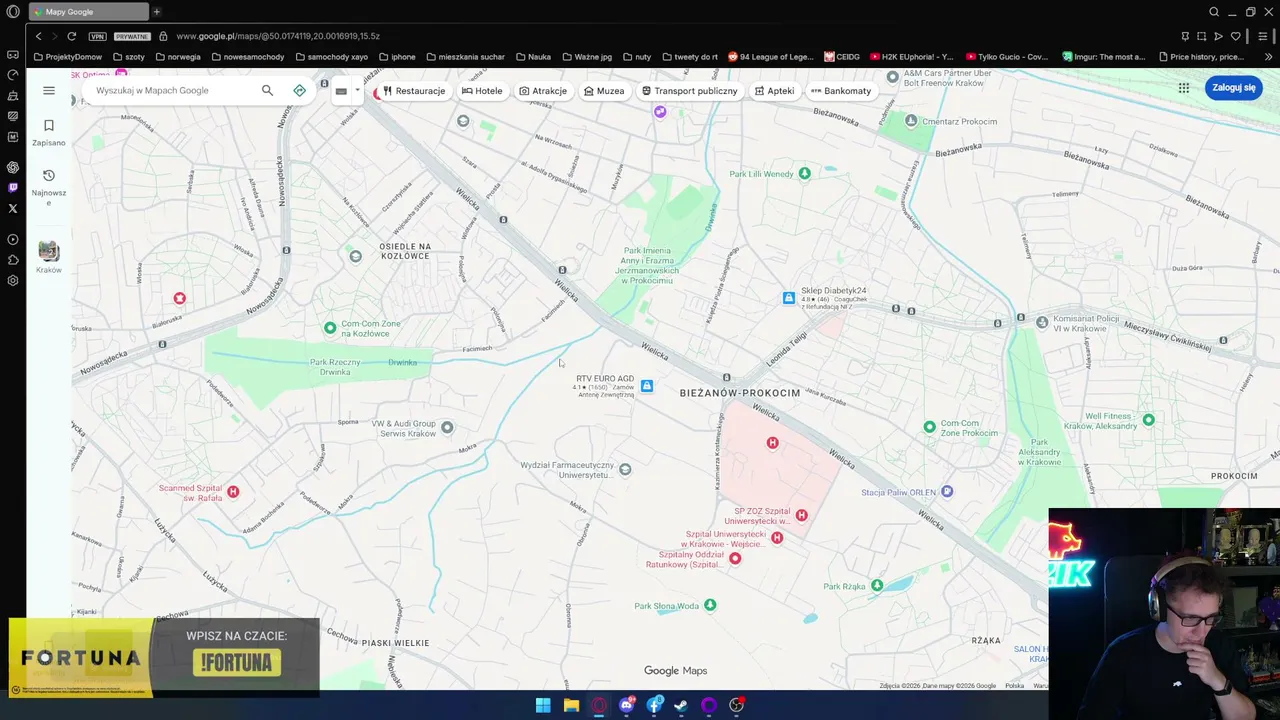Open the Opera main menu logo

pos(13,12)
